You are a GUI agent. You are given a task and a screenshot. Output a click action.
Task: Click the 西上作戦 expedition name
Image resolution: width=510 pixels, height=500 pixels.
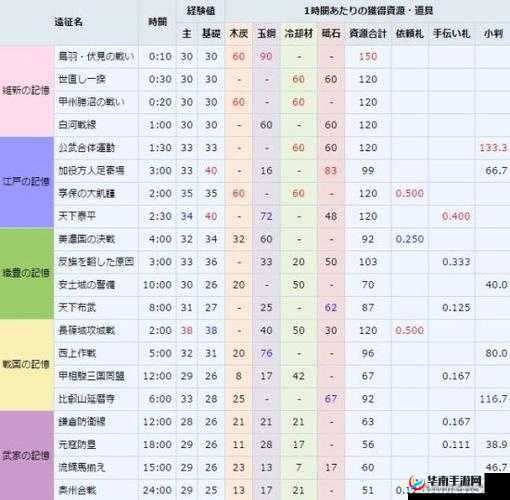point(77,353)
